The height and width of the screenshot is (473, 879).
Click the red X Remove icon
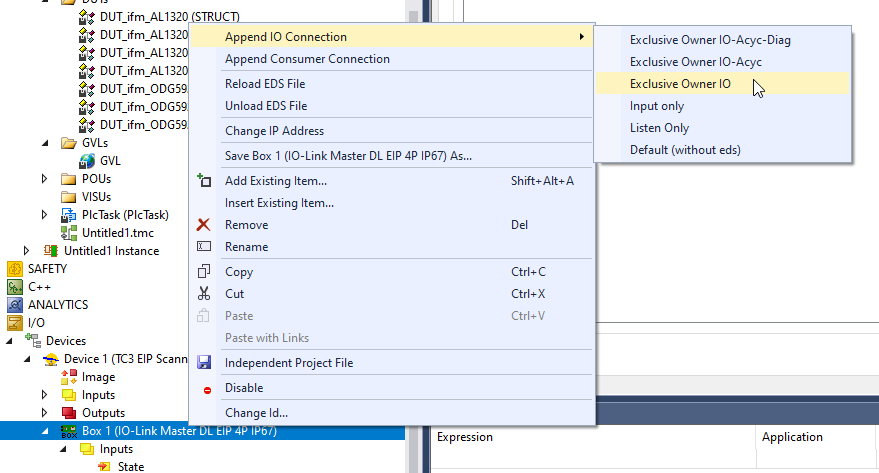(203, 225)
